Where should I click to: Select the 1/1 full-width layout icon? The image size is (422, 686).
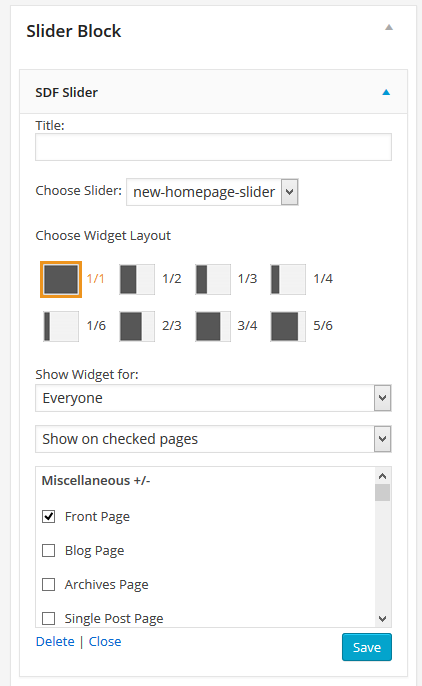coord(61,279)
